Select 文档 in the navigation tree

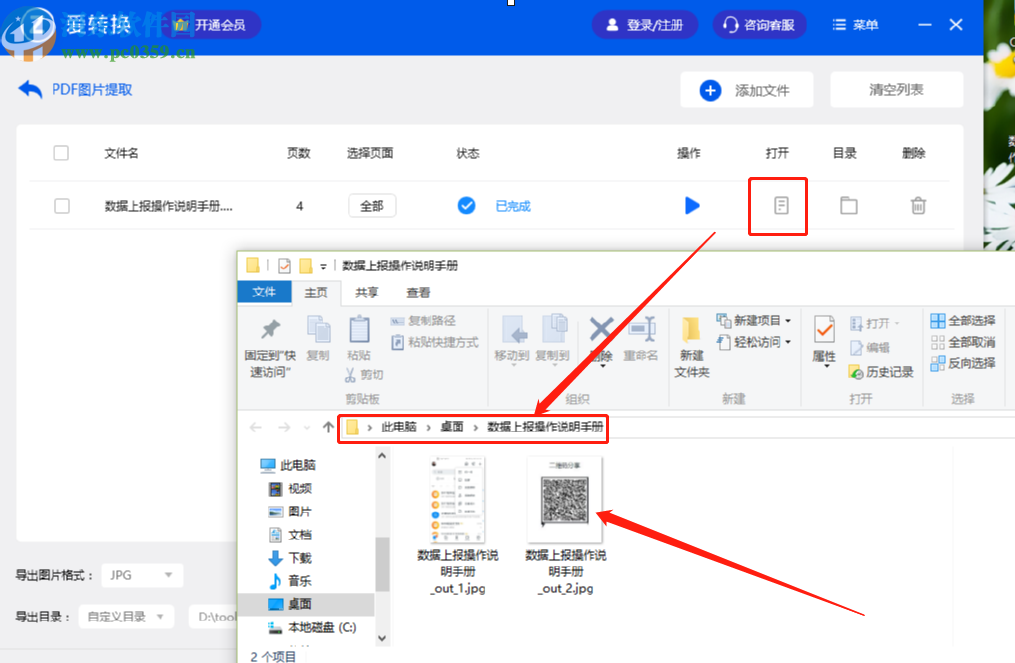coord(291,535)
